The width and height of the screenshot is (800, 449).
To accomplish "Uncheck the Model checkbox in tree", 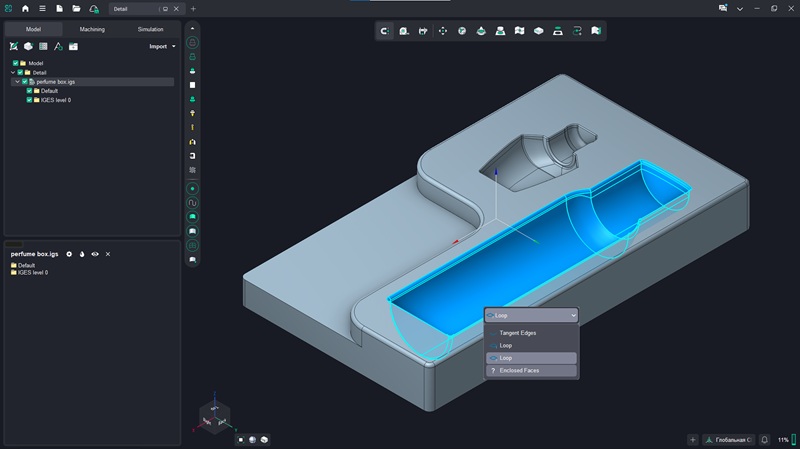I will (16, 63).
